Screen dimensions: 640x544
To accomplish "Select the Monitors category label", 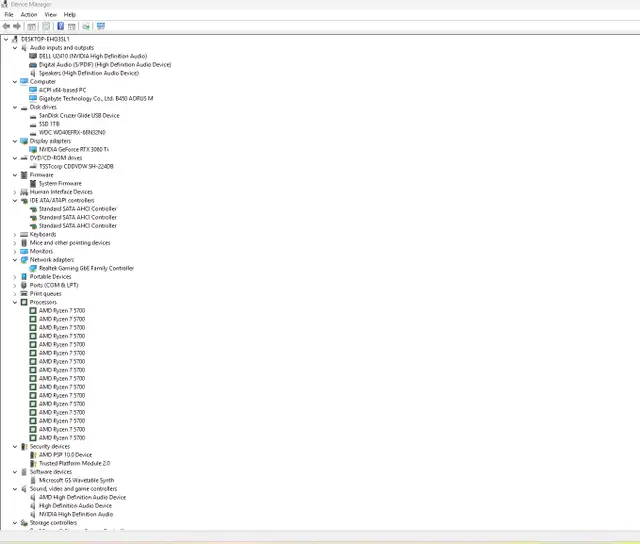I will [x=41, y=251].
